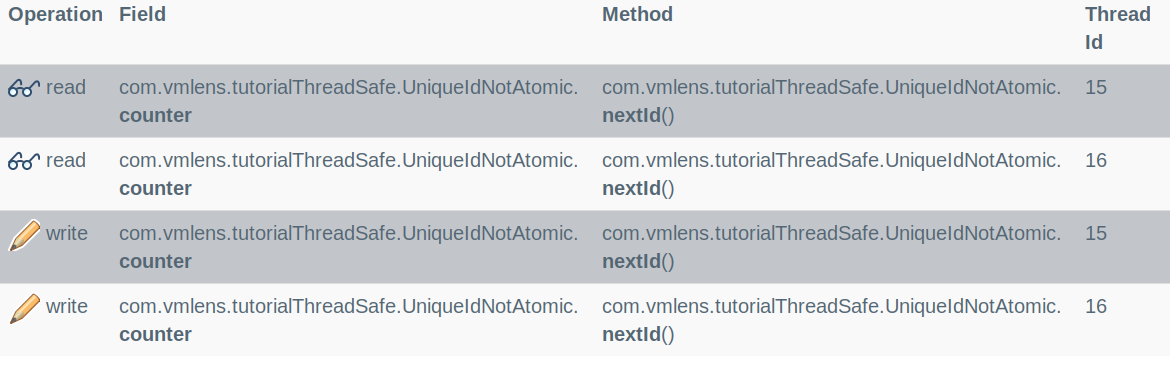The height and width of the screenshot is (366, 1176).
Task: Select the Thread Id column header
Action: pos(1118,28)
